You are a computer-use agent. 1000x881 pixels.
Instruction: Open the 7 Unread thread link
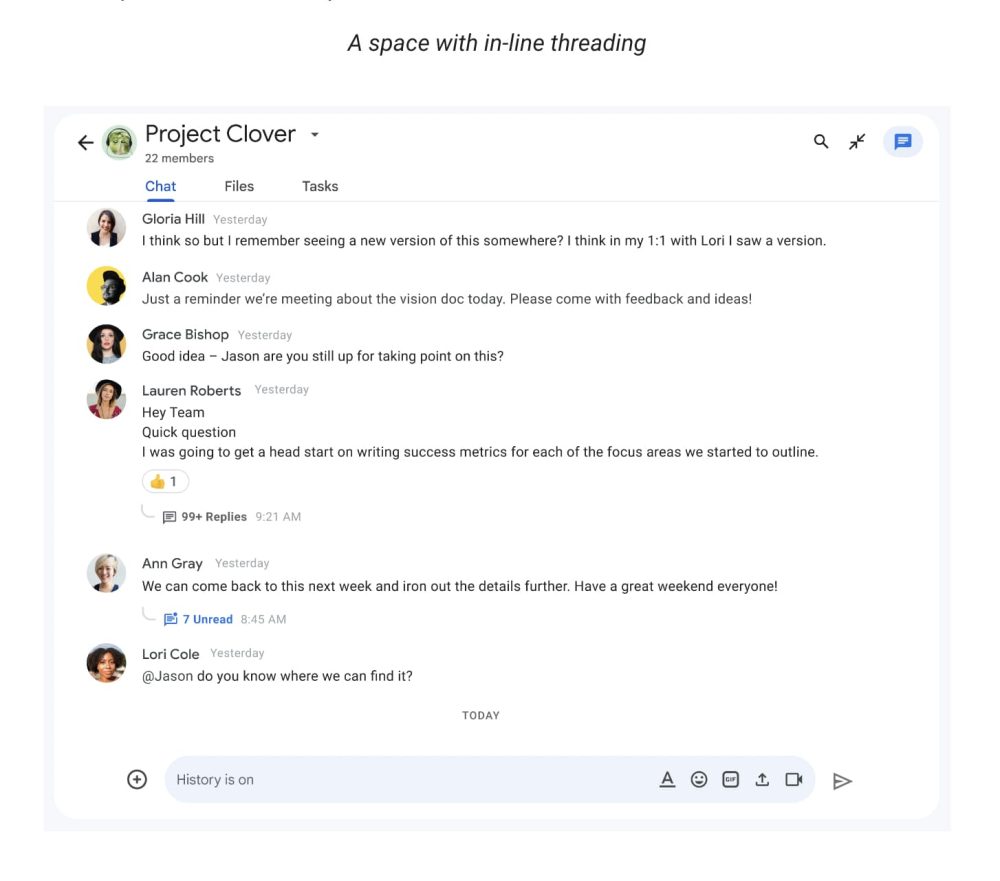(x=207, y=619)
